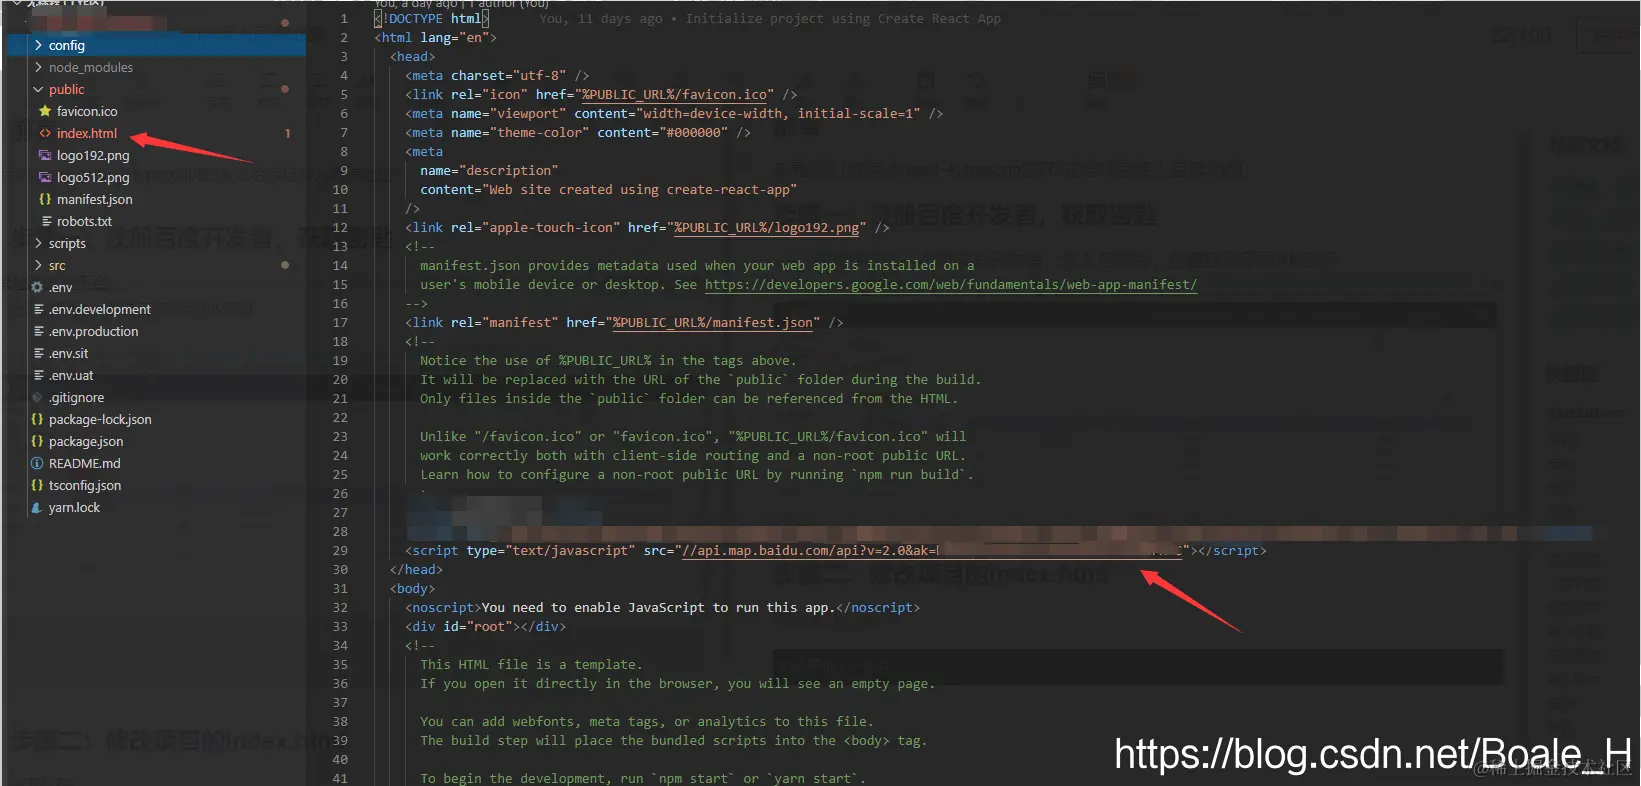The width and height of the screenshot is (1641, 786).
Task: Click the 'root' div id text
Action: 489,626
